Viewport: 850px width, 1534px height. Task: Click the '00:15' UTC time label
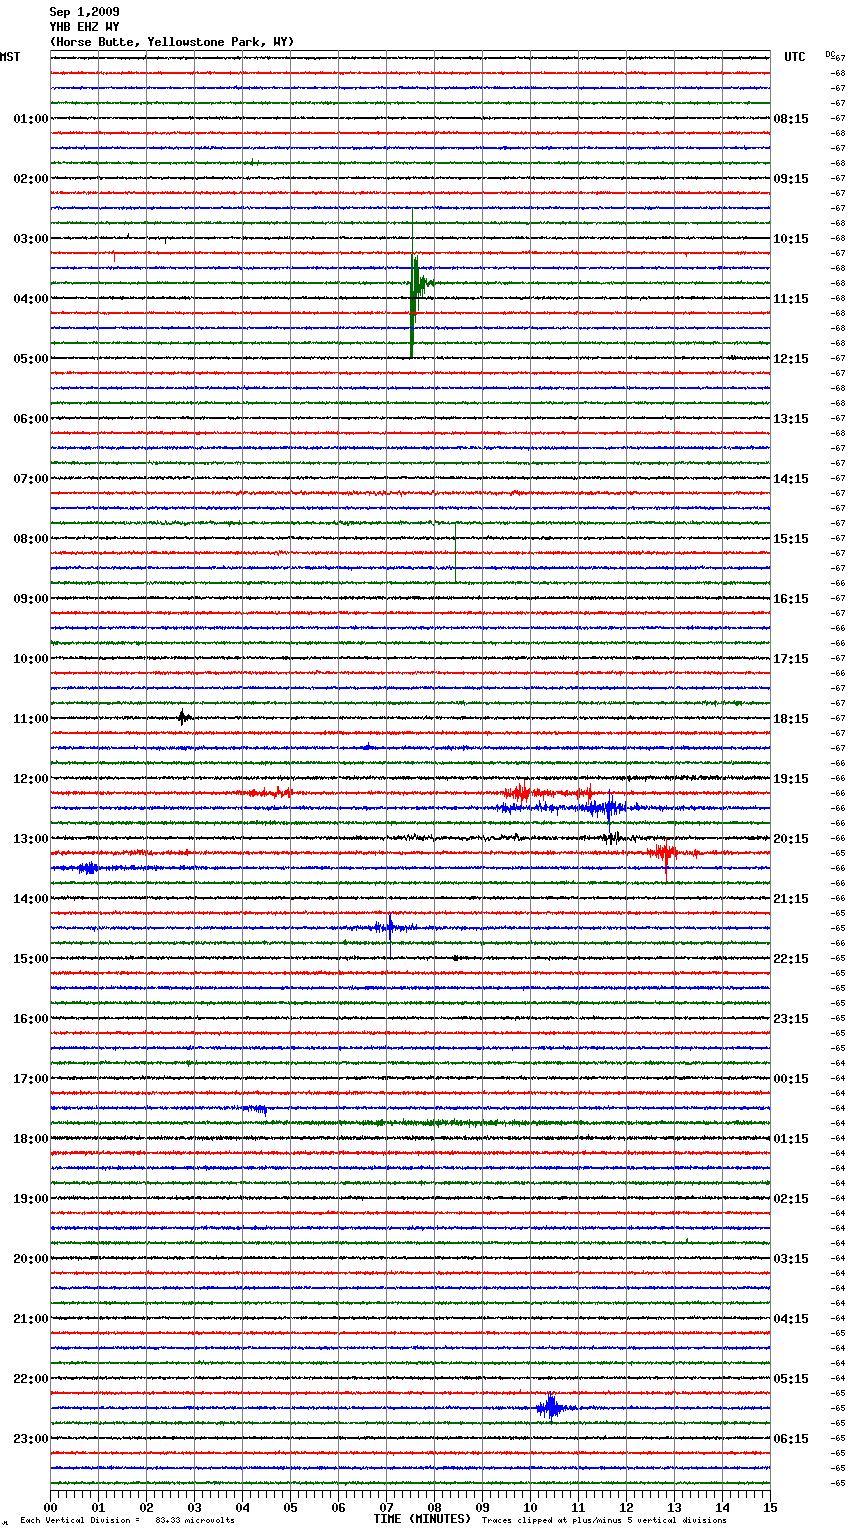pos(791,1079)
